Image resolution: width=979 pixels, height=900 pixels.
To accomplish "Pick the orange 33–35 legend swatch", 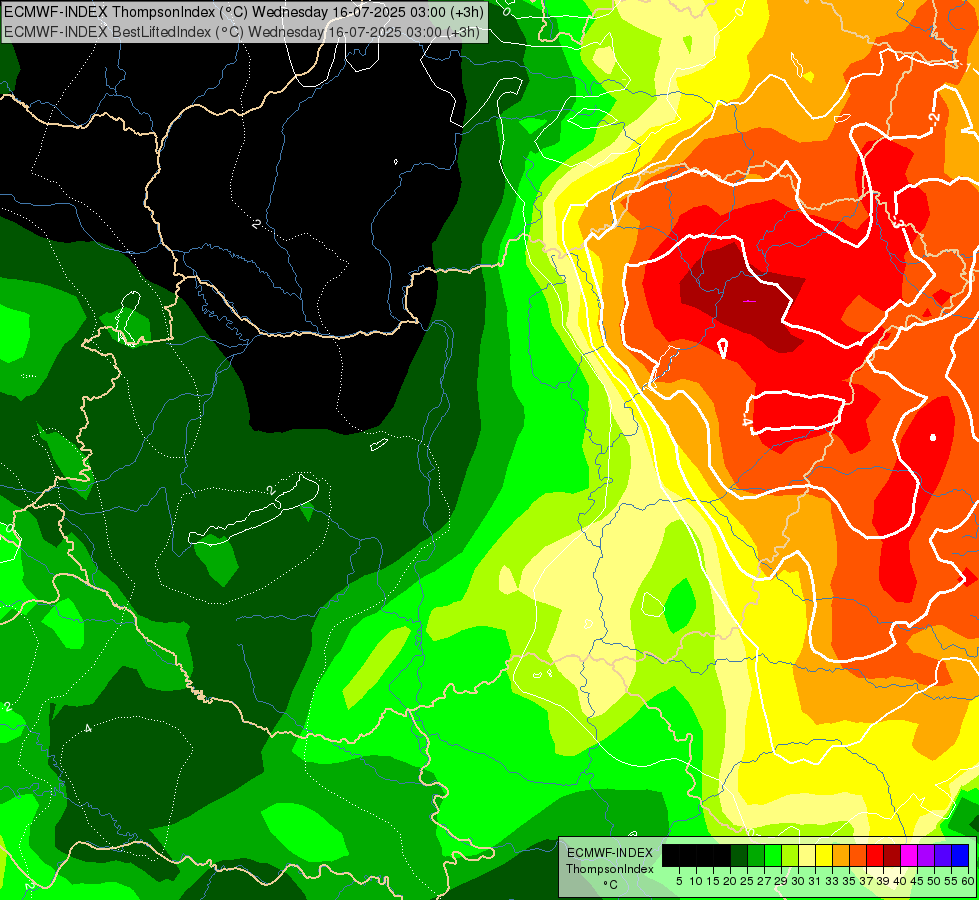I will (x=842, y=855).
